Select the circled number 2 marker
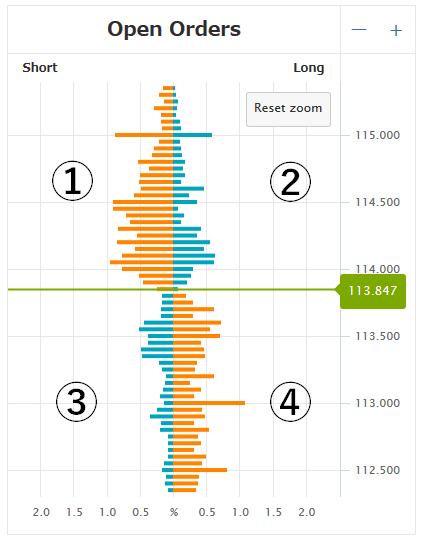426x537 pixels. [x=290, y=182]
